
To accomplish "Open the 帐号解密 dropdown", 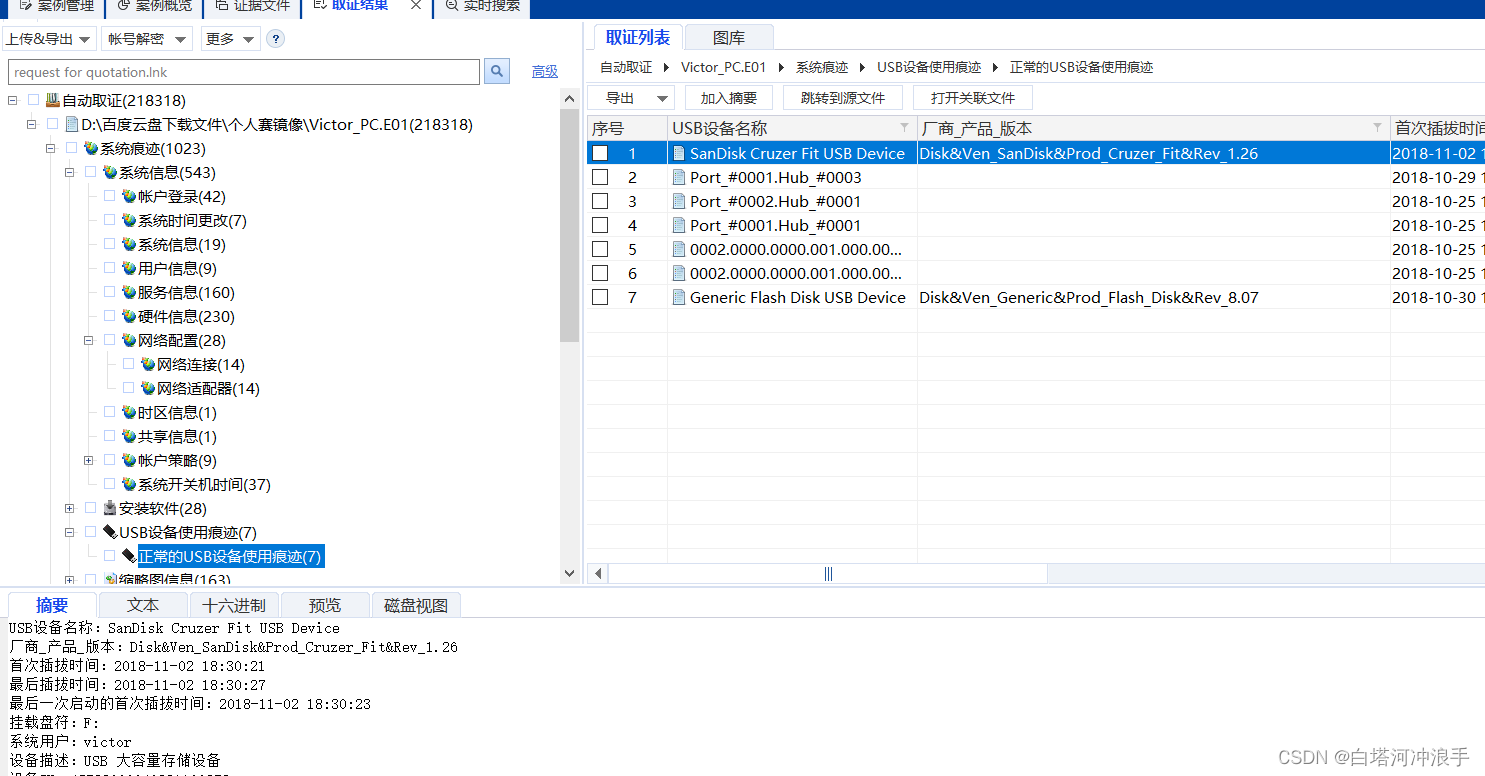I will pyautogui.click(x=146, y=39).
